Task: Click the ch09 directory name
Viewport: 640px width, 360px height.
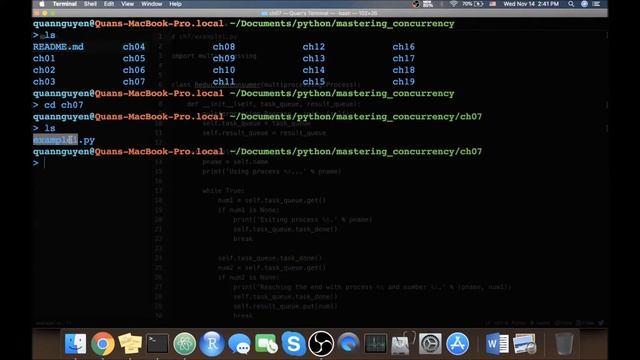Action: tap(224, 58)
